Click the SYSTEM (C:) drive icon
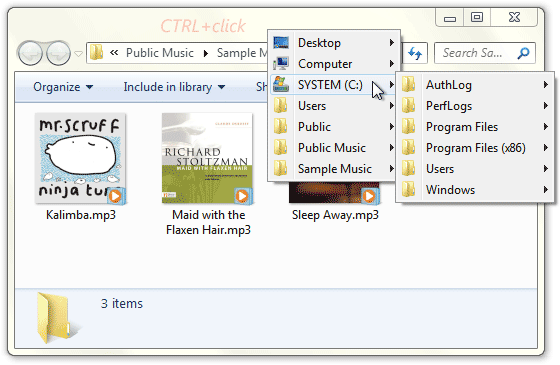The height and width of the screenshot is (365, 560). click(281, 85)
